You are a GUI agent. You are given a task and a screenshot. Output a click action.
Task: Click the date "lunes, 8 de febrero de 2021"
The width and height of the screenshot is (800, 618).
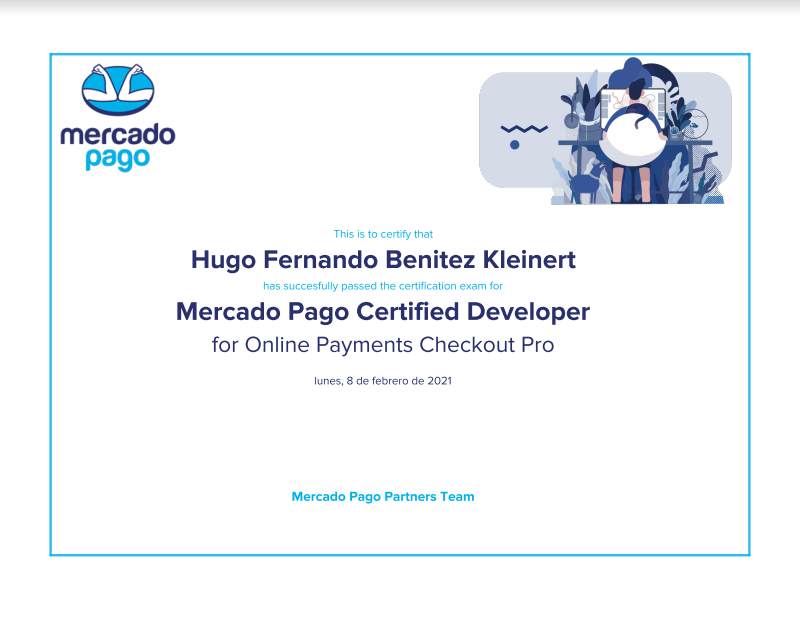click(x=383, y=381)
